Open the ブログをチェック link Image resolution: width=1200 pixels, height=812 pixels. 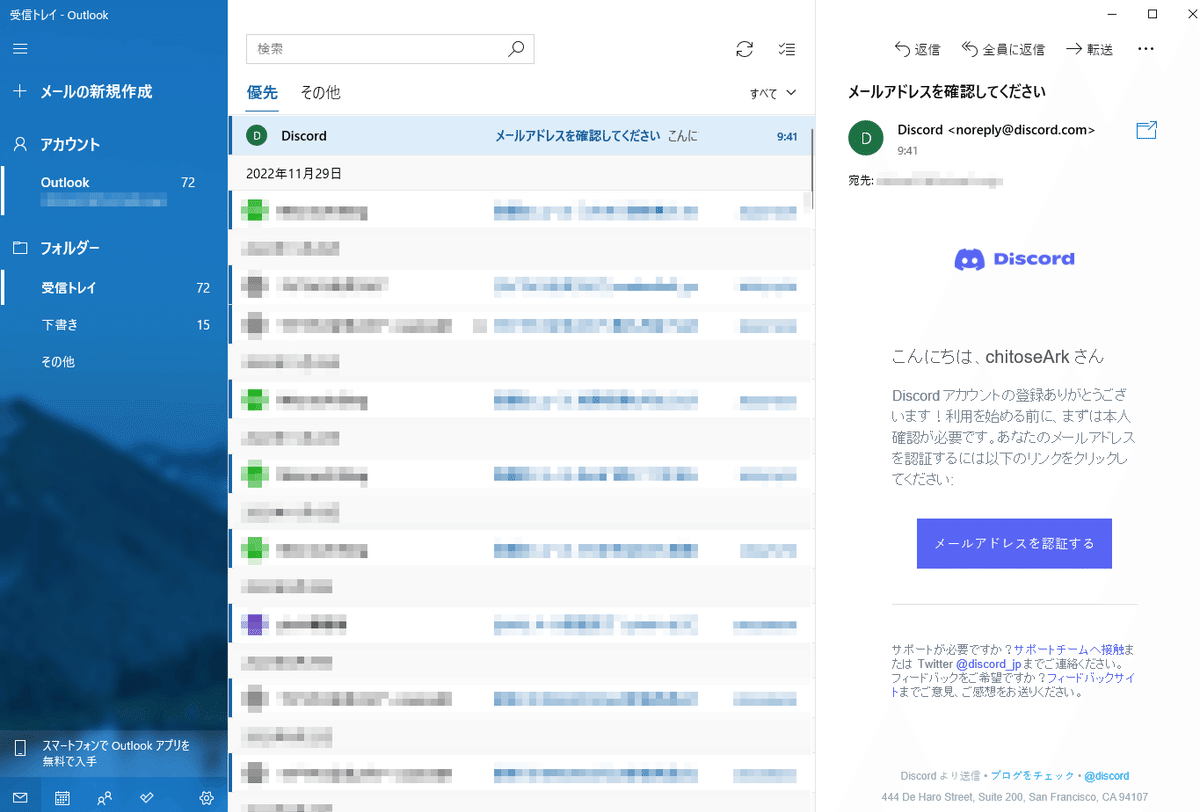pos(1033,776)
